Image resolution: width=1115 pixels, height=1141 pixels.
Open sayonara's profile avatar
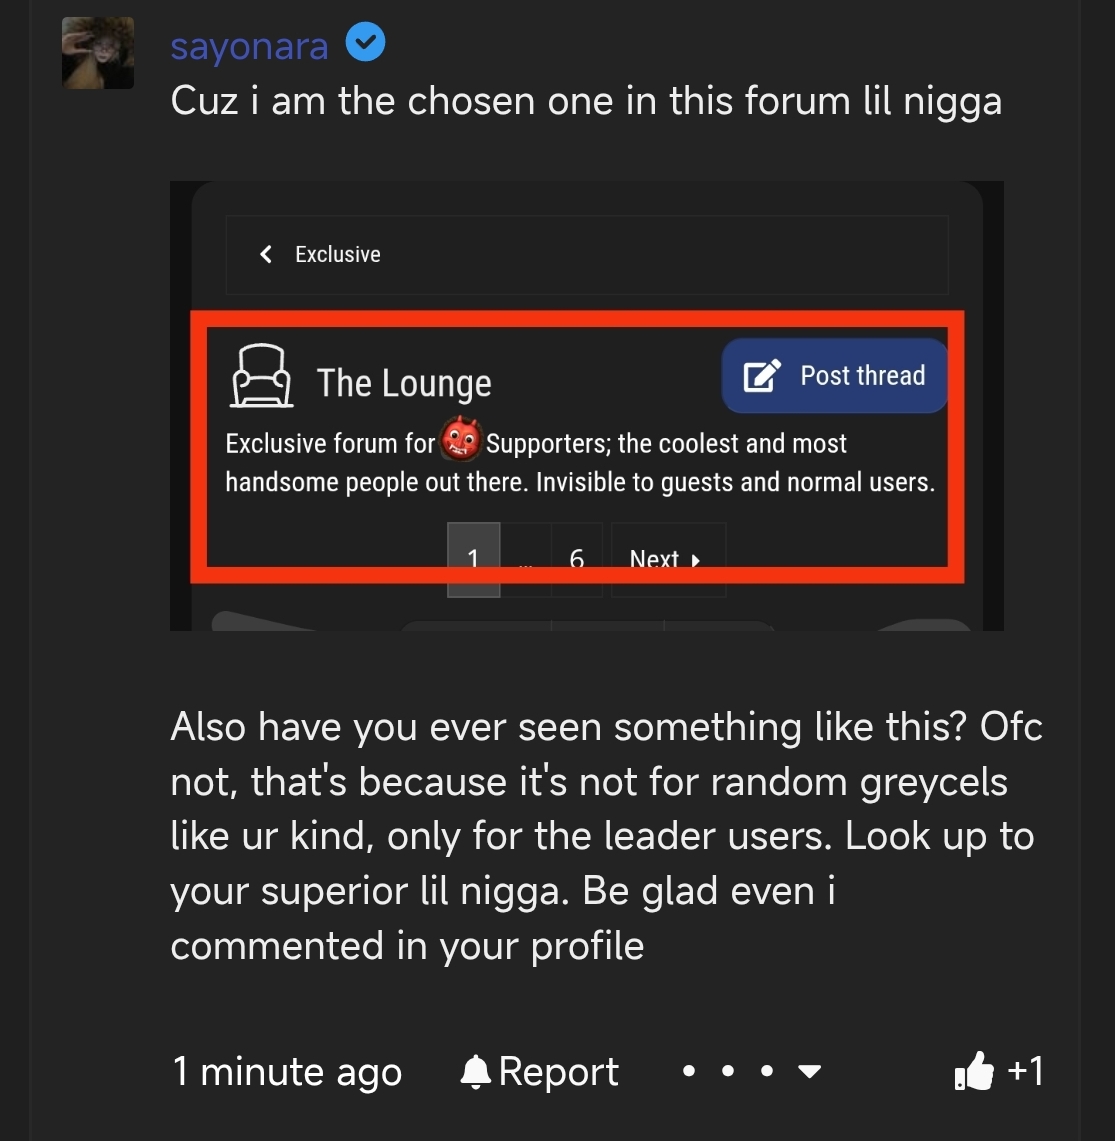pos(98,53)
